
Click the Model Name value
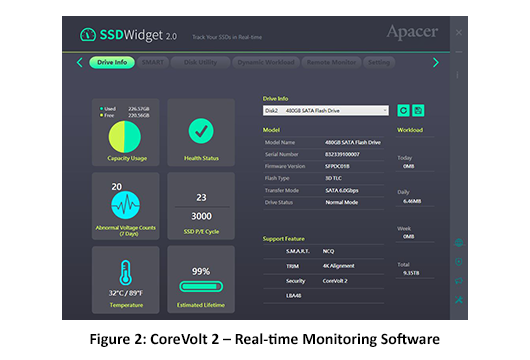(353, 143)
